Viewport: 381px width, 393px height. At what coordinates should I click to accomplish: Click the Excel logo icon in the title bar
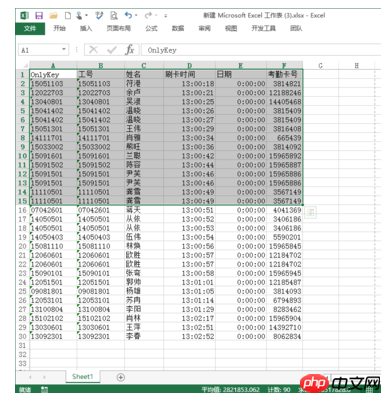[25, 16]
